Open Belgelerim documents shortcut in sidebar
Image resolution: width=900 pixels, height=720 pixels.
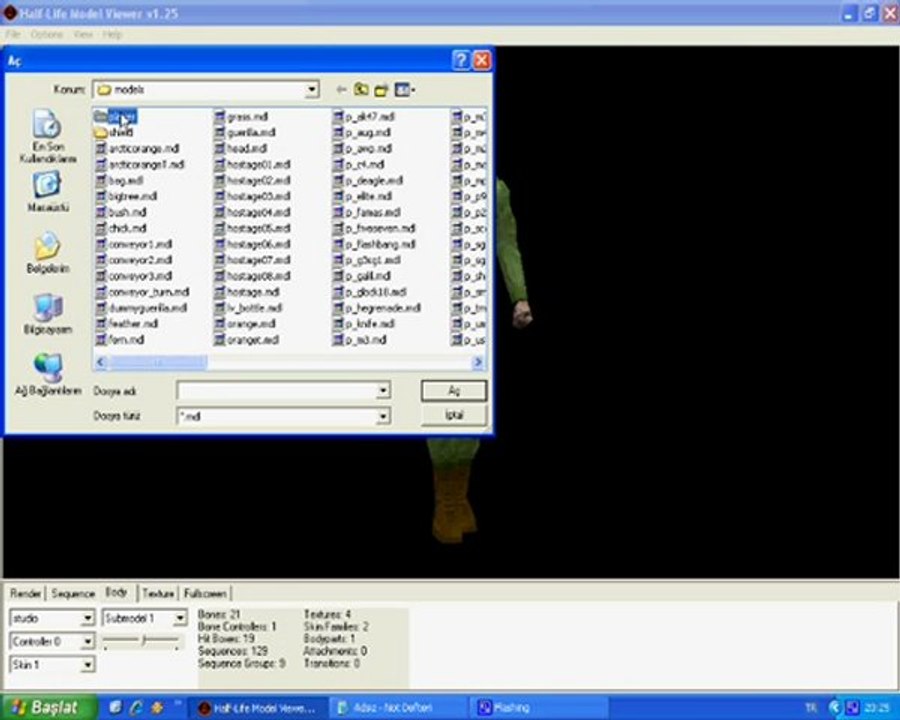tap(47, 253)
